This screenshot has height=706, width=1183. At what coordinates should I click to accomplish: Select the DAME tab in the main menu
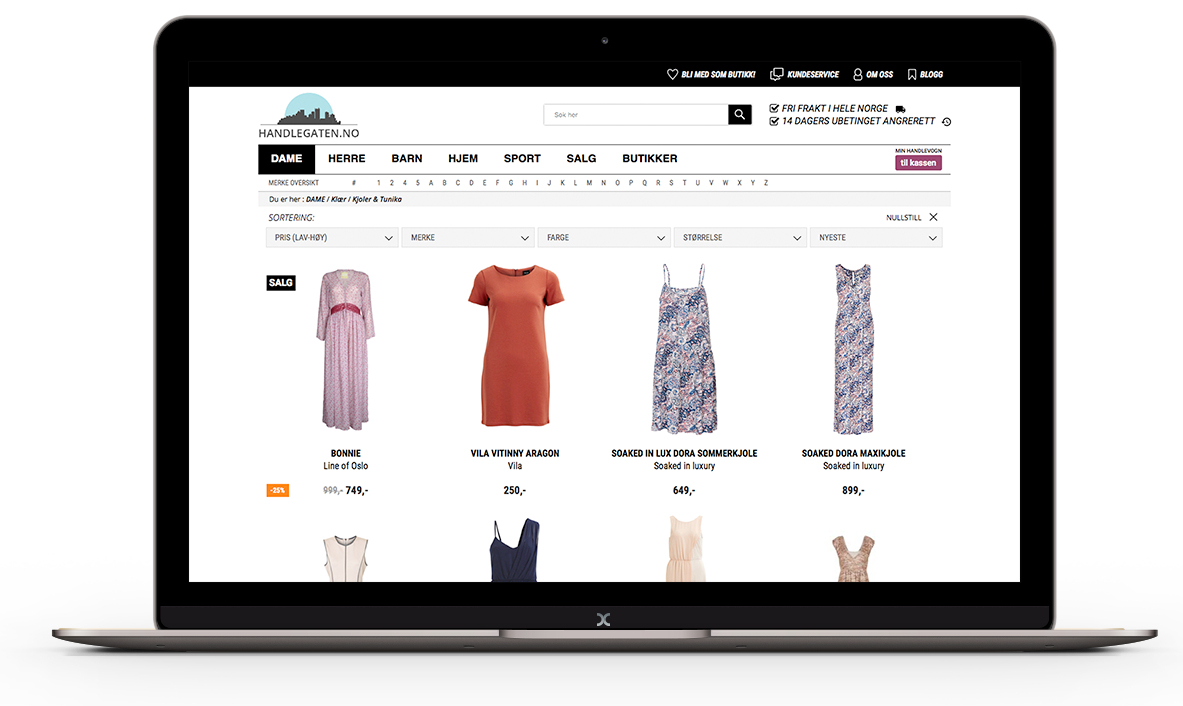click(x=287, y=158)
